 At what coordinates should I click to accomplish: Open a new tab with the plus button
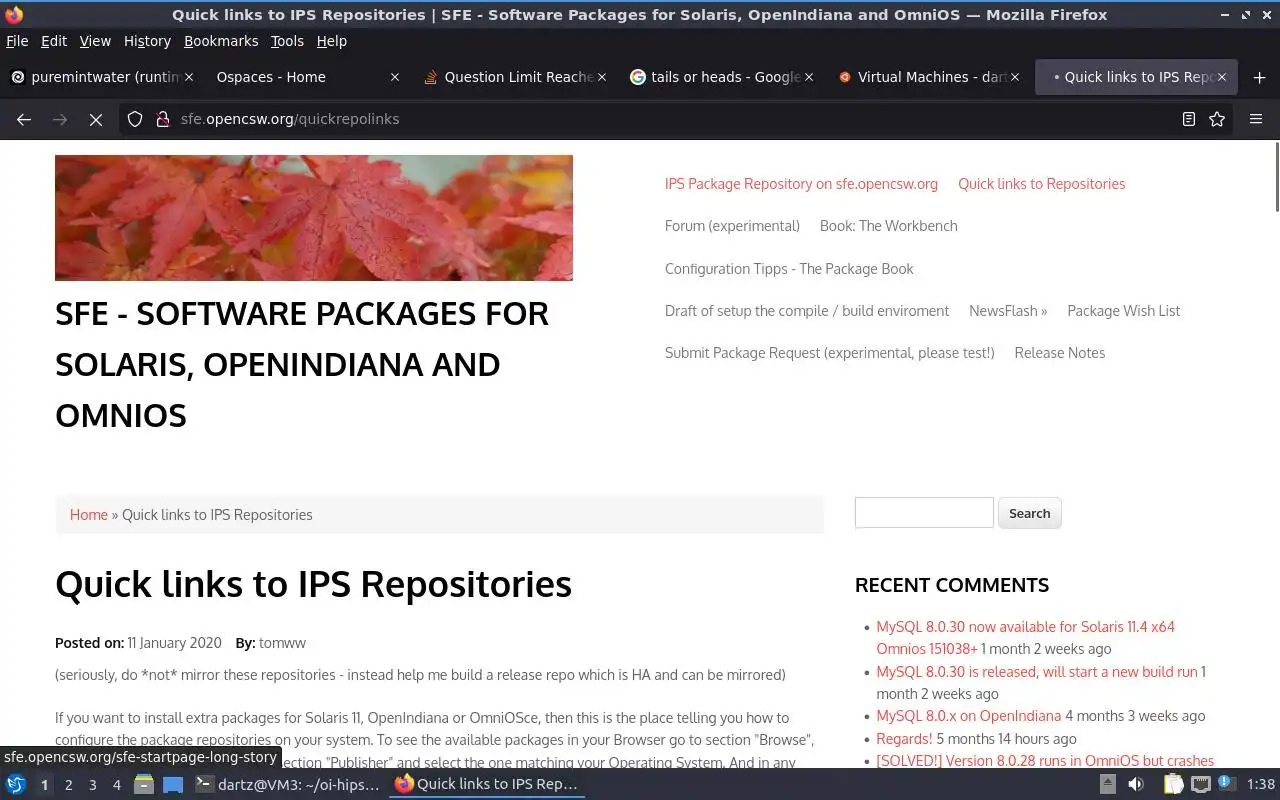(x=1259, y=77)
